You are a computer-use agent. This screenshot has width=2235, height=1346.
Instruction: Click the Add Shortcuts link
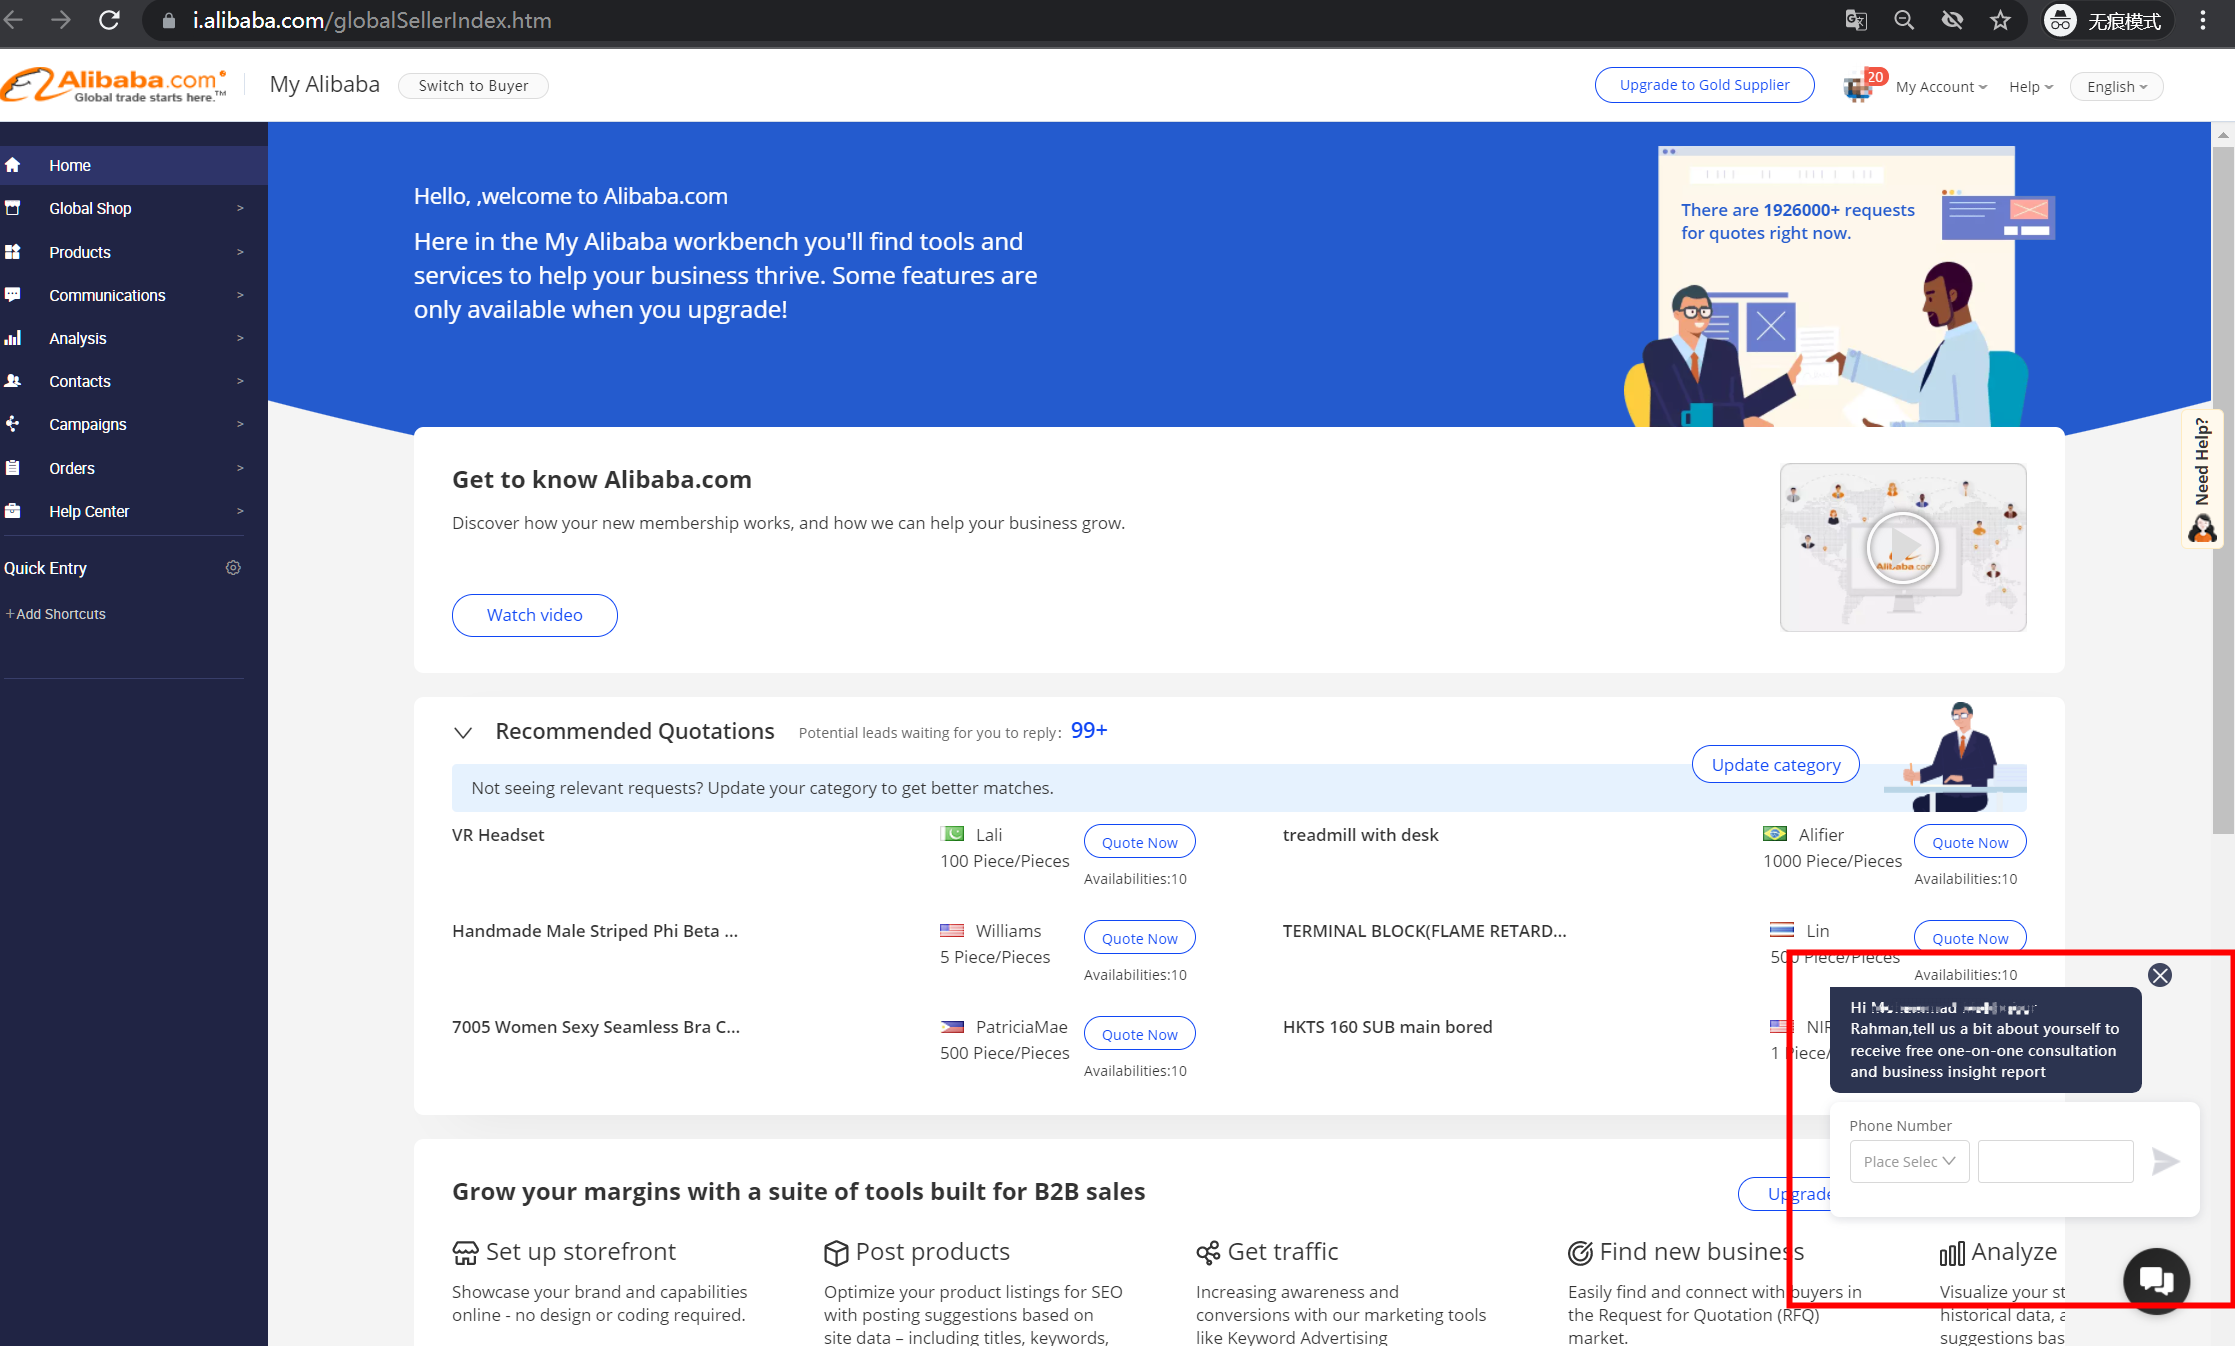[x=56, y=614]
